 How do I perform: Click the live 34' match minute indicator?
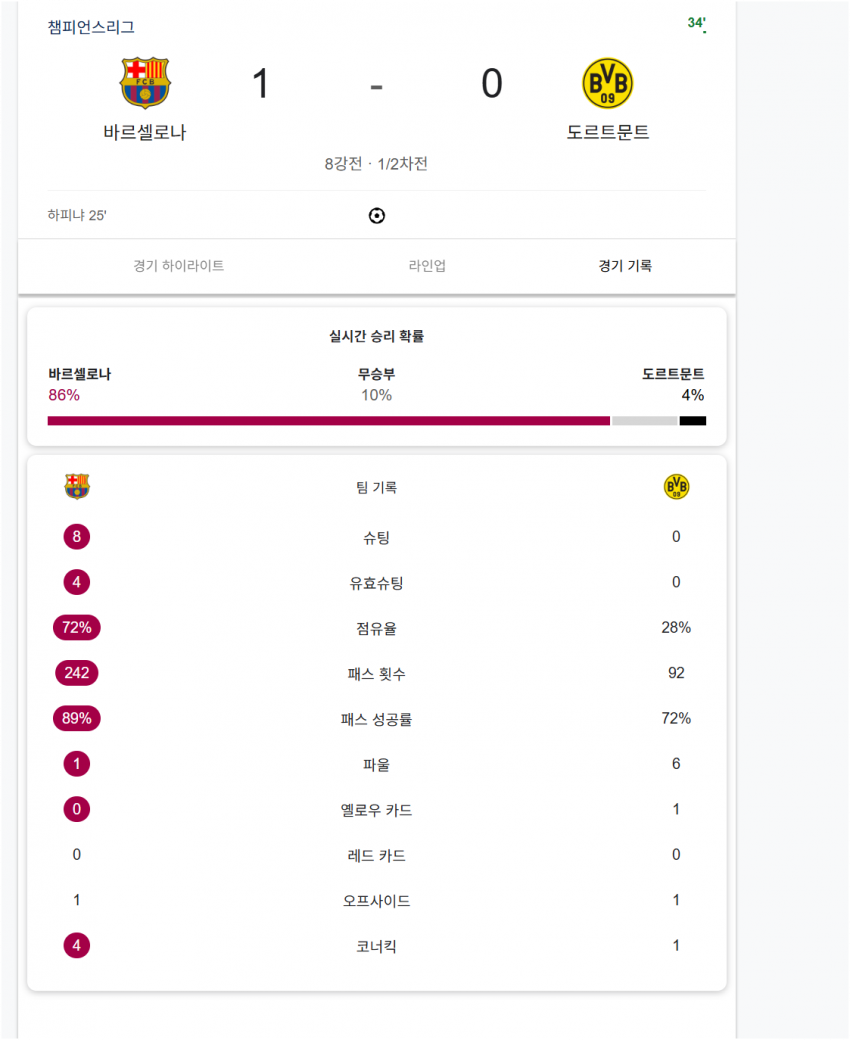[x=697, y=23]
